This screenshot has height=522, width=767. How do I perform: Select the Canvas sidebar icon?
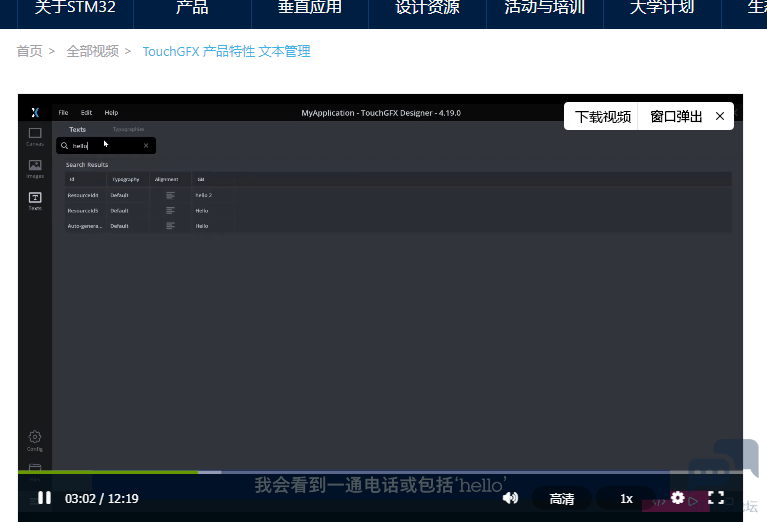coord(35,136)
